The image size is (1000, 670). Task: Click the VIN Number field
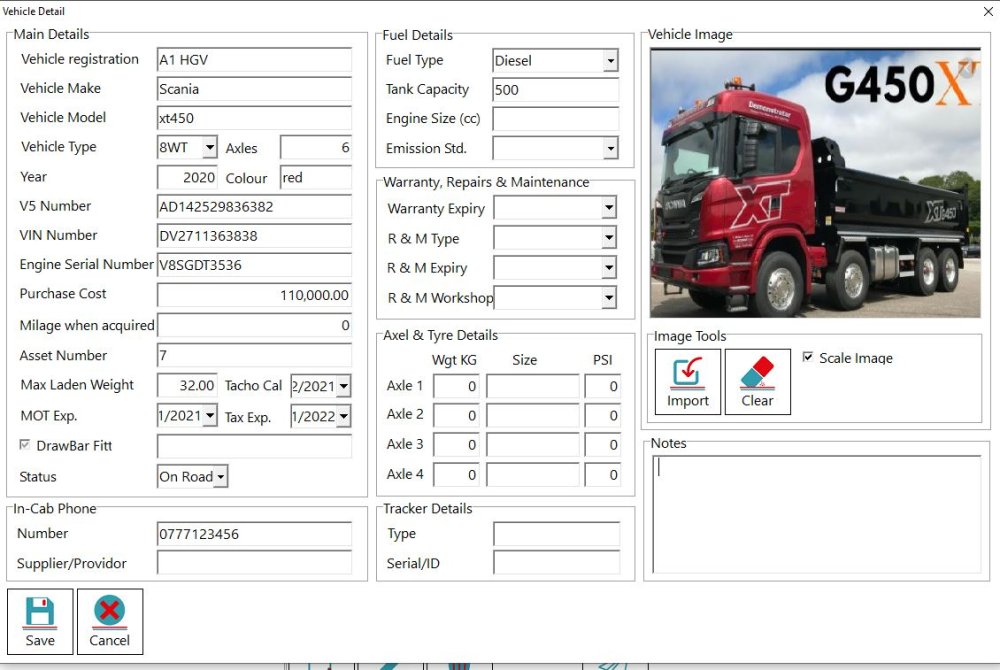(254, 236)
